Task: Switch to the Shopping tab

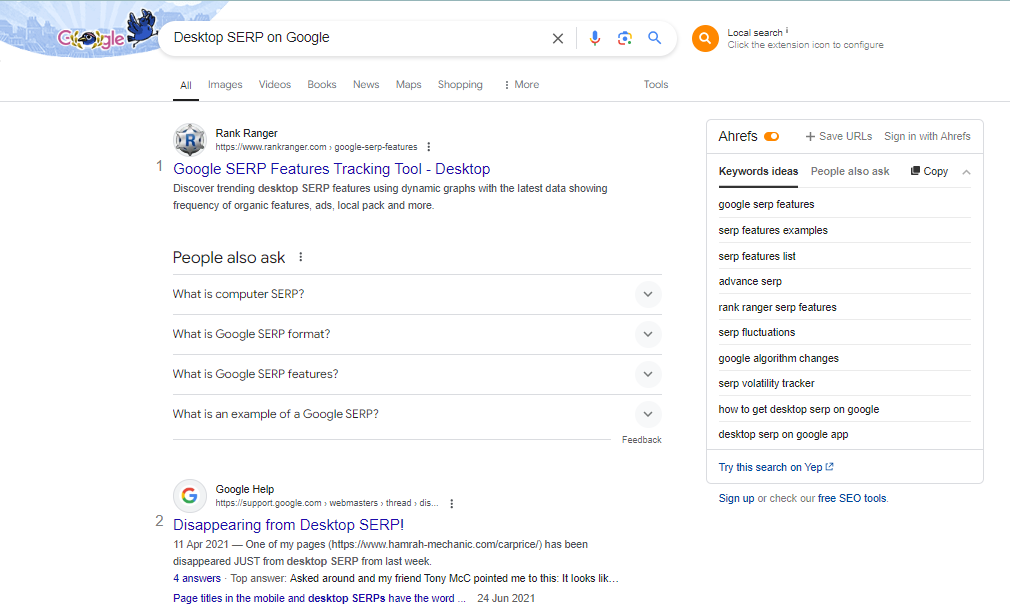Action: pos(460,84)
